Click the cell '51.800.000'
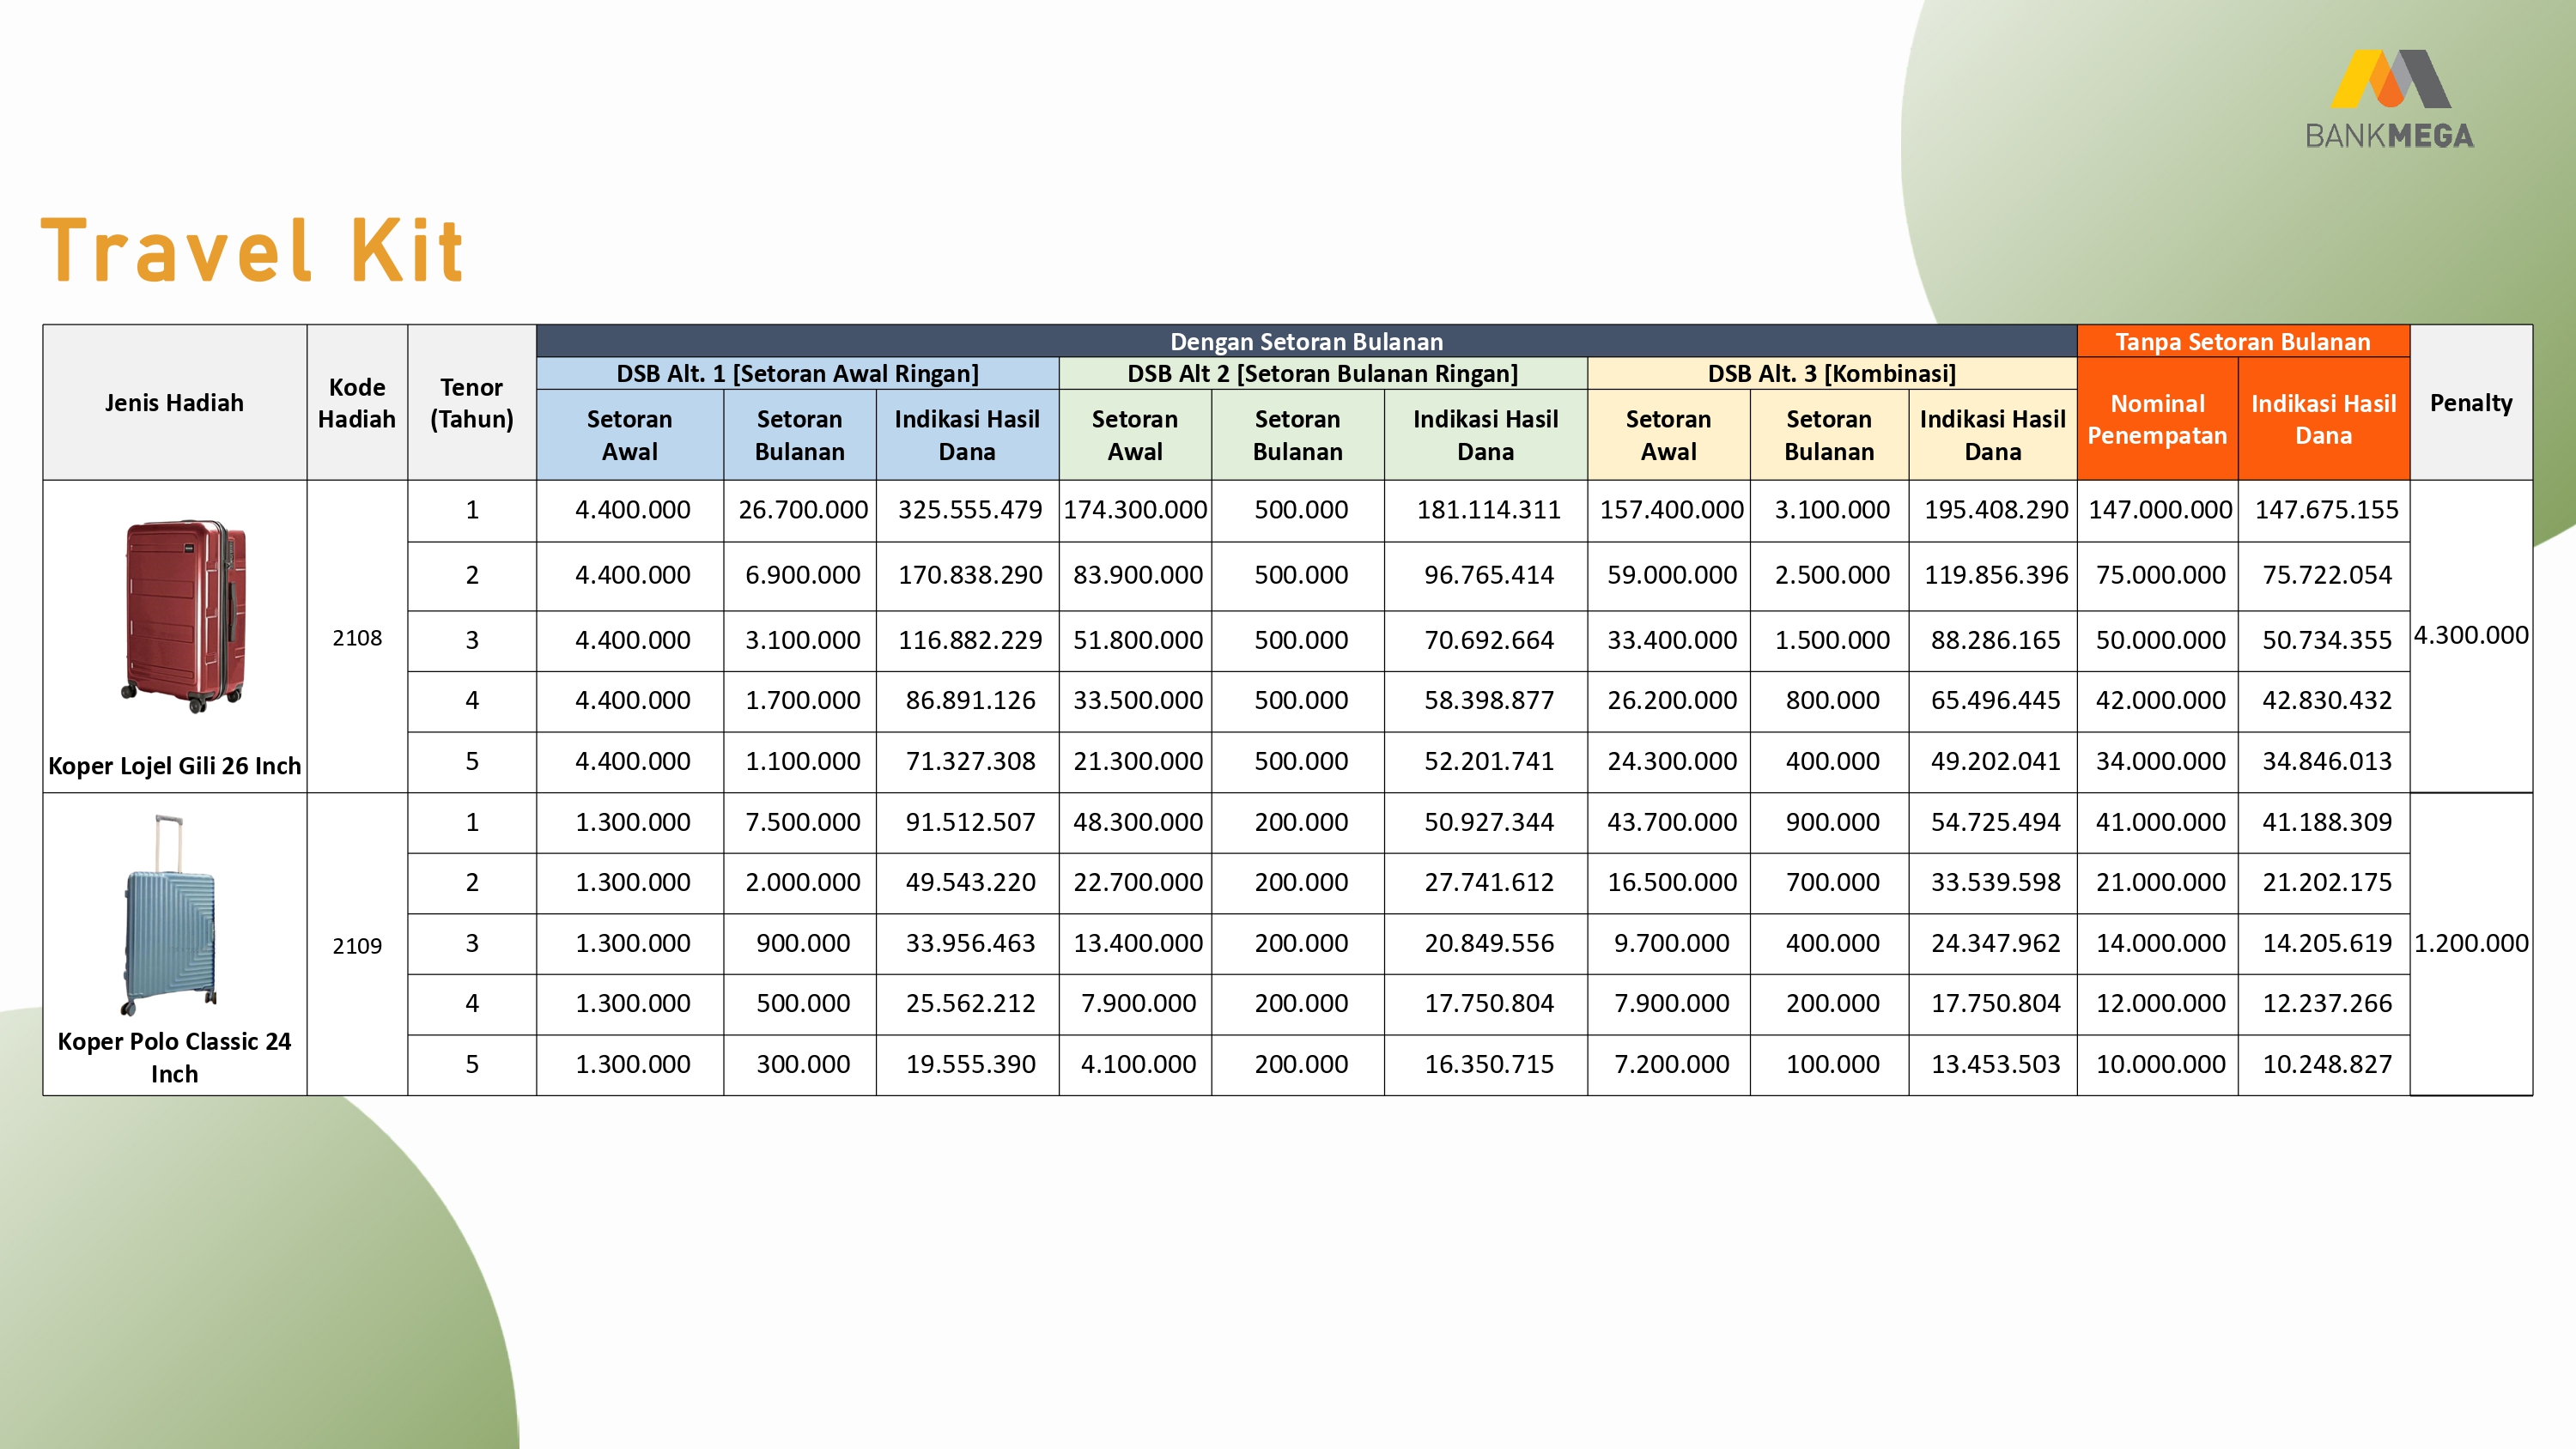Viewport: 2576px width, 1449px height. tap(1137, 640)
